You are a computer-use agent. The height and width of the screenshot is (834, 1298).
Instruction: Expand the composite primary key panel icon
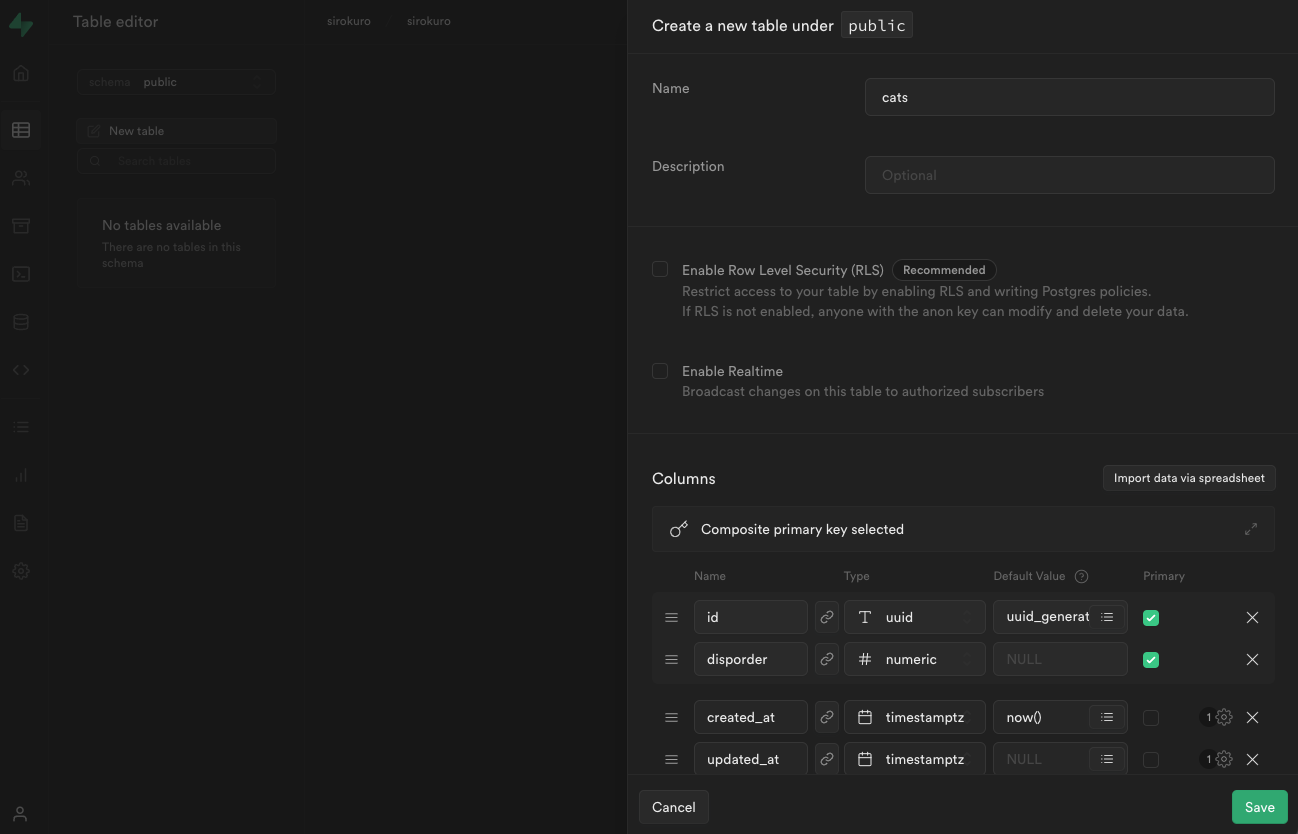[x=1251, y=529]
